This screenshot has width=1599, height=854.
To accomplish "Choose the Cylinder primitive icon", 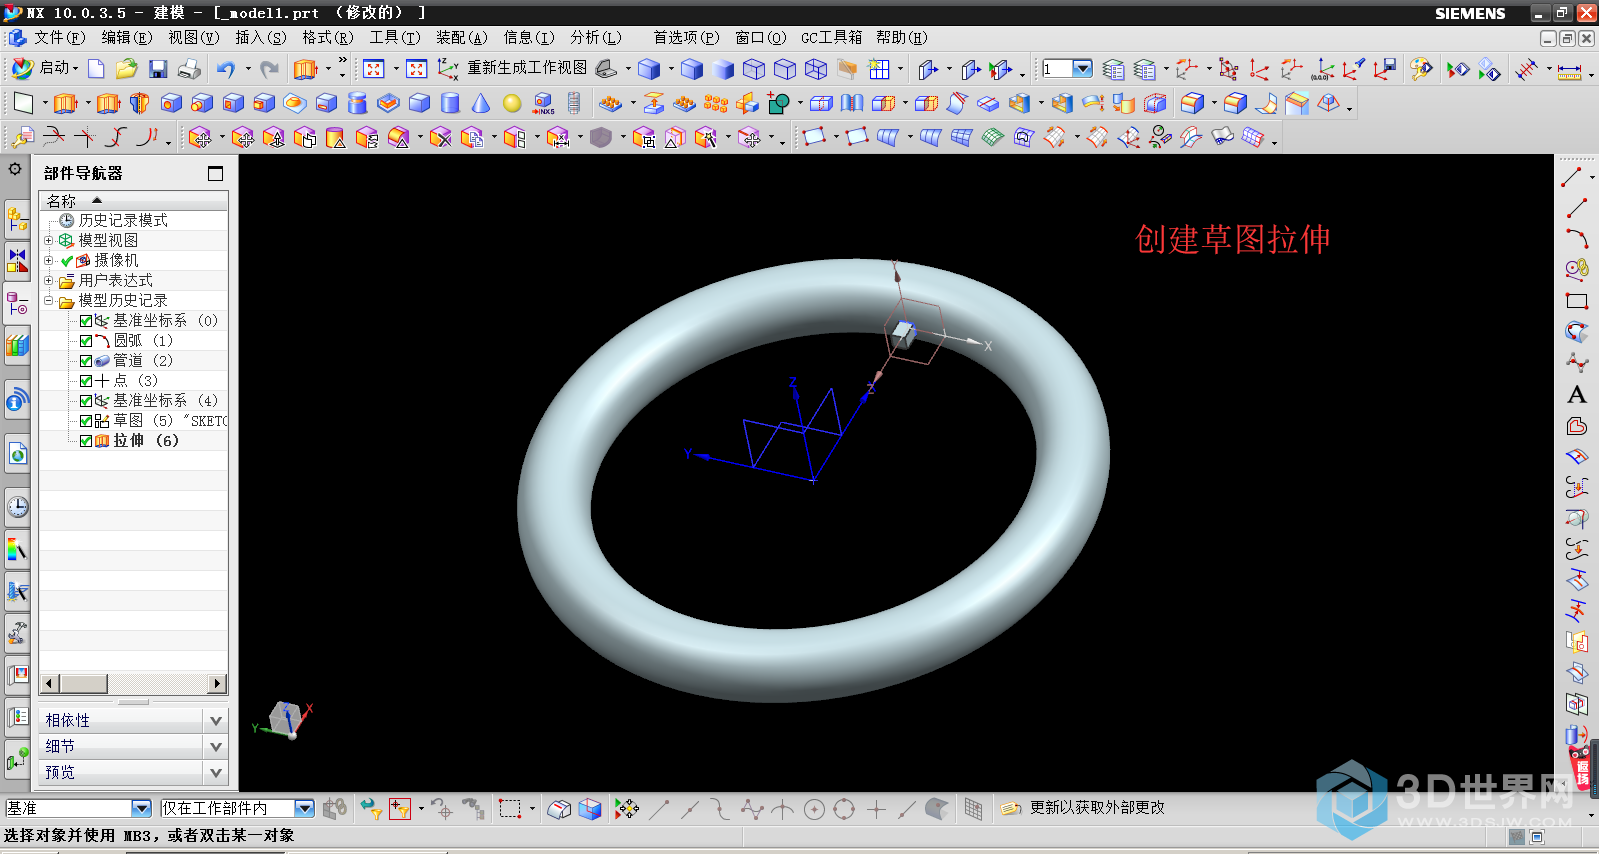I will tap(450, 103).
